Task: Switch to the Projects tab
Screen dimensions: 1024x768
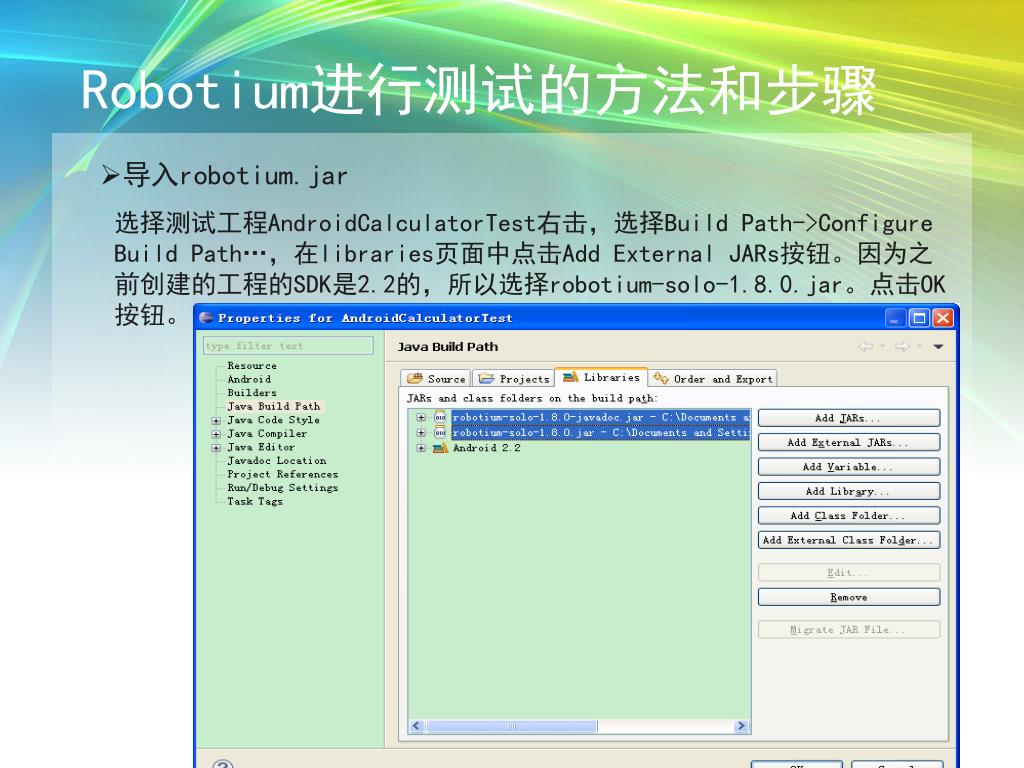Action: (514, 378)
